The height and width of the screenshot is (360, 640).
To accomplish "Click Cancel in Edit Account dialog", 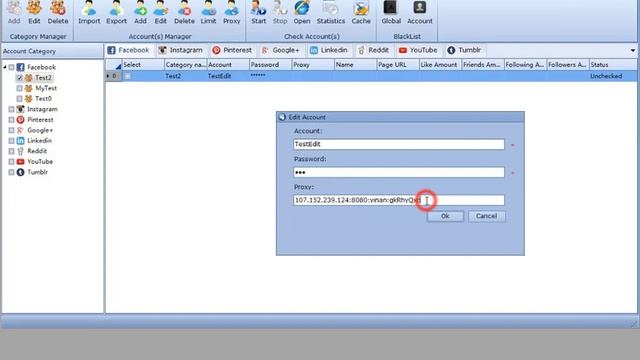I will coord(487,216).
